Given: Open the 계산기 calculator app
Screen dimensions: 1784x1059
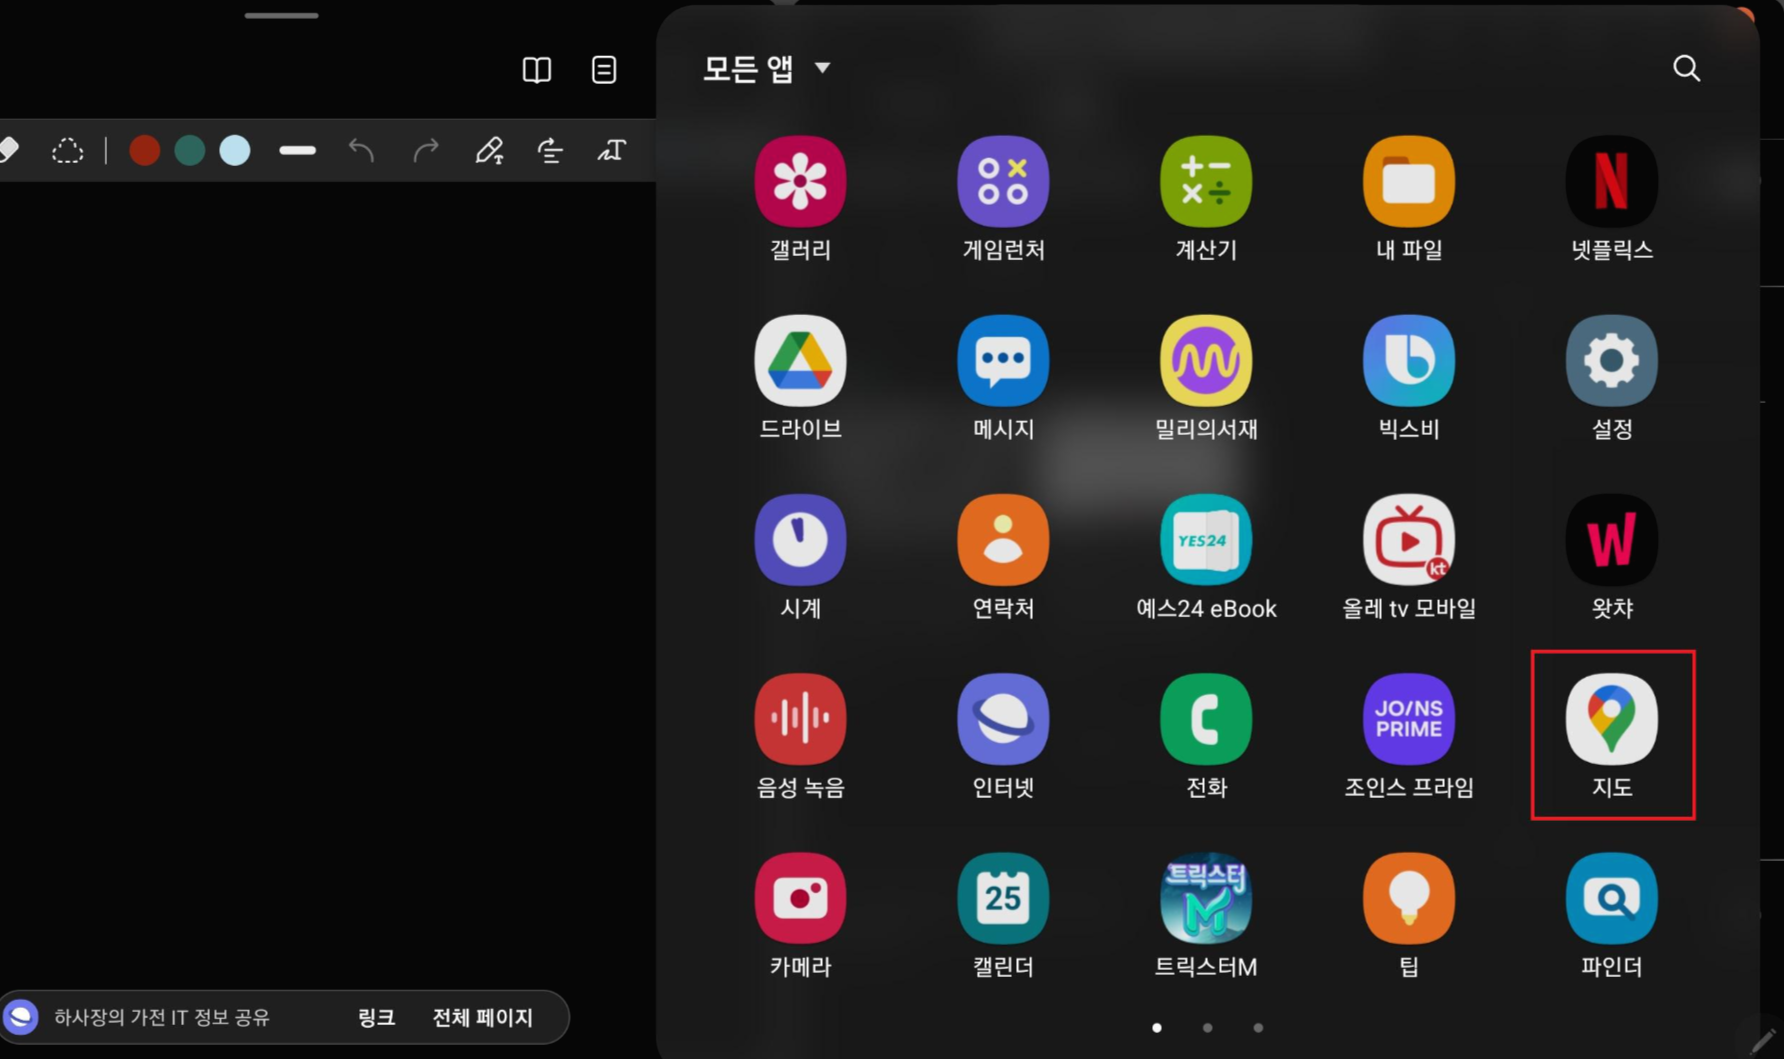Looking at the screenshot, I should [1206, 182].
